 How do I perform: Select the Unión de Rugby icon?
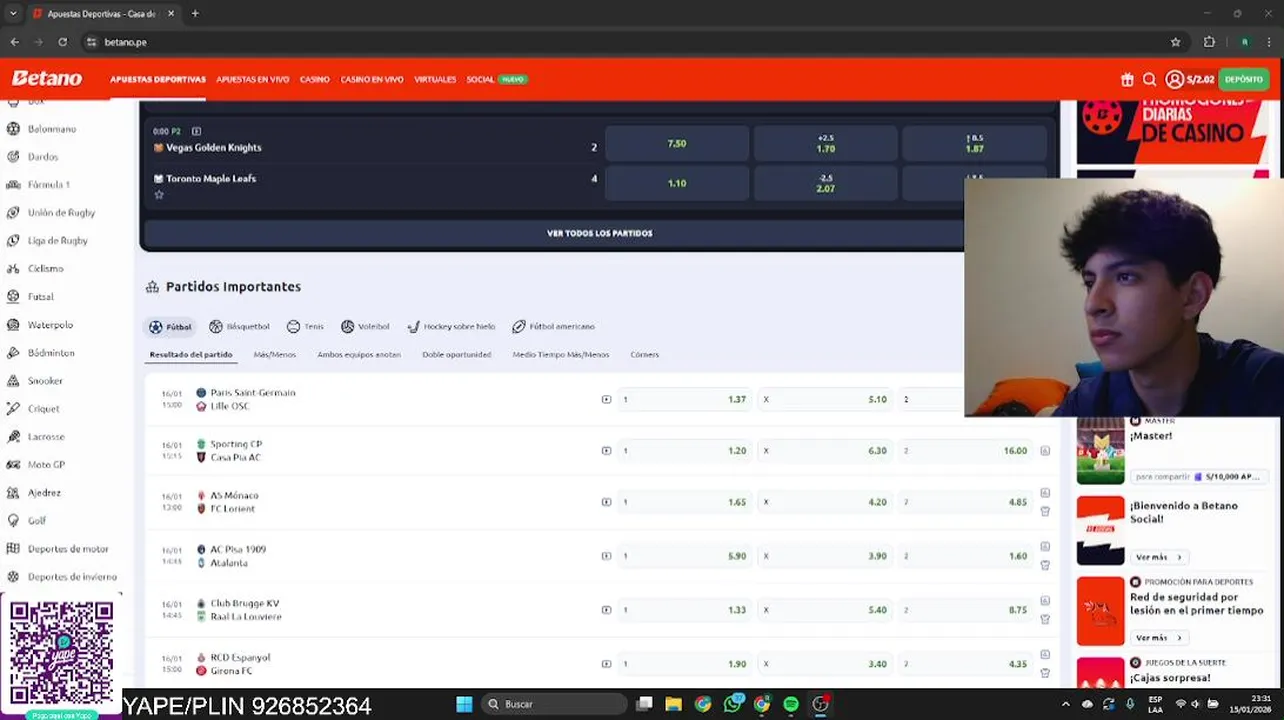tap(13, 213)
